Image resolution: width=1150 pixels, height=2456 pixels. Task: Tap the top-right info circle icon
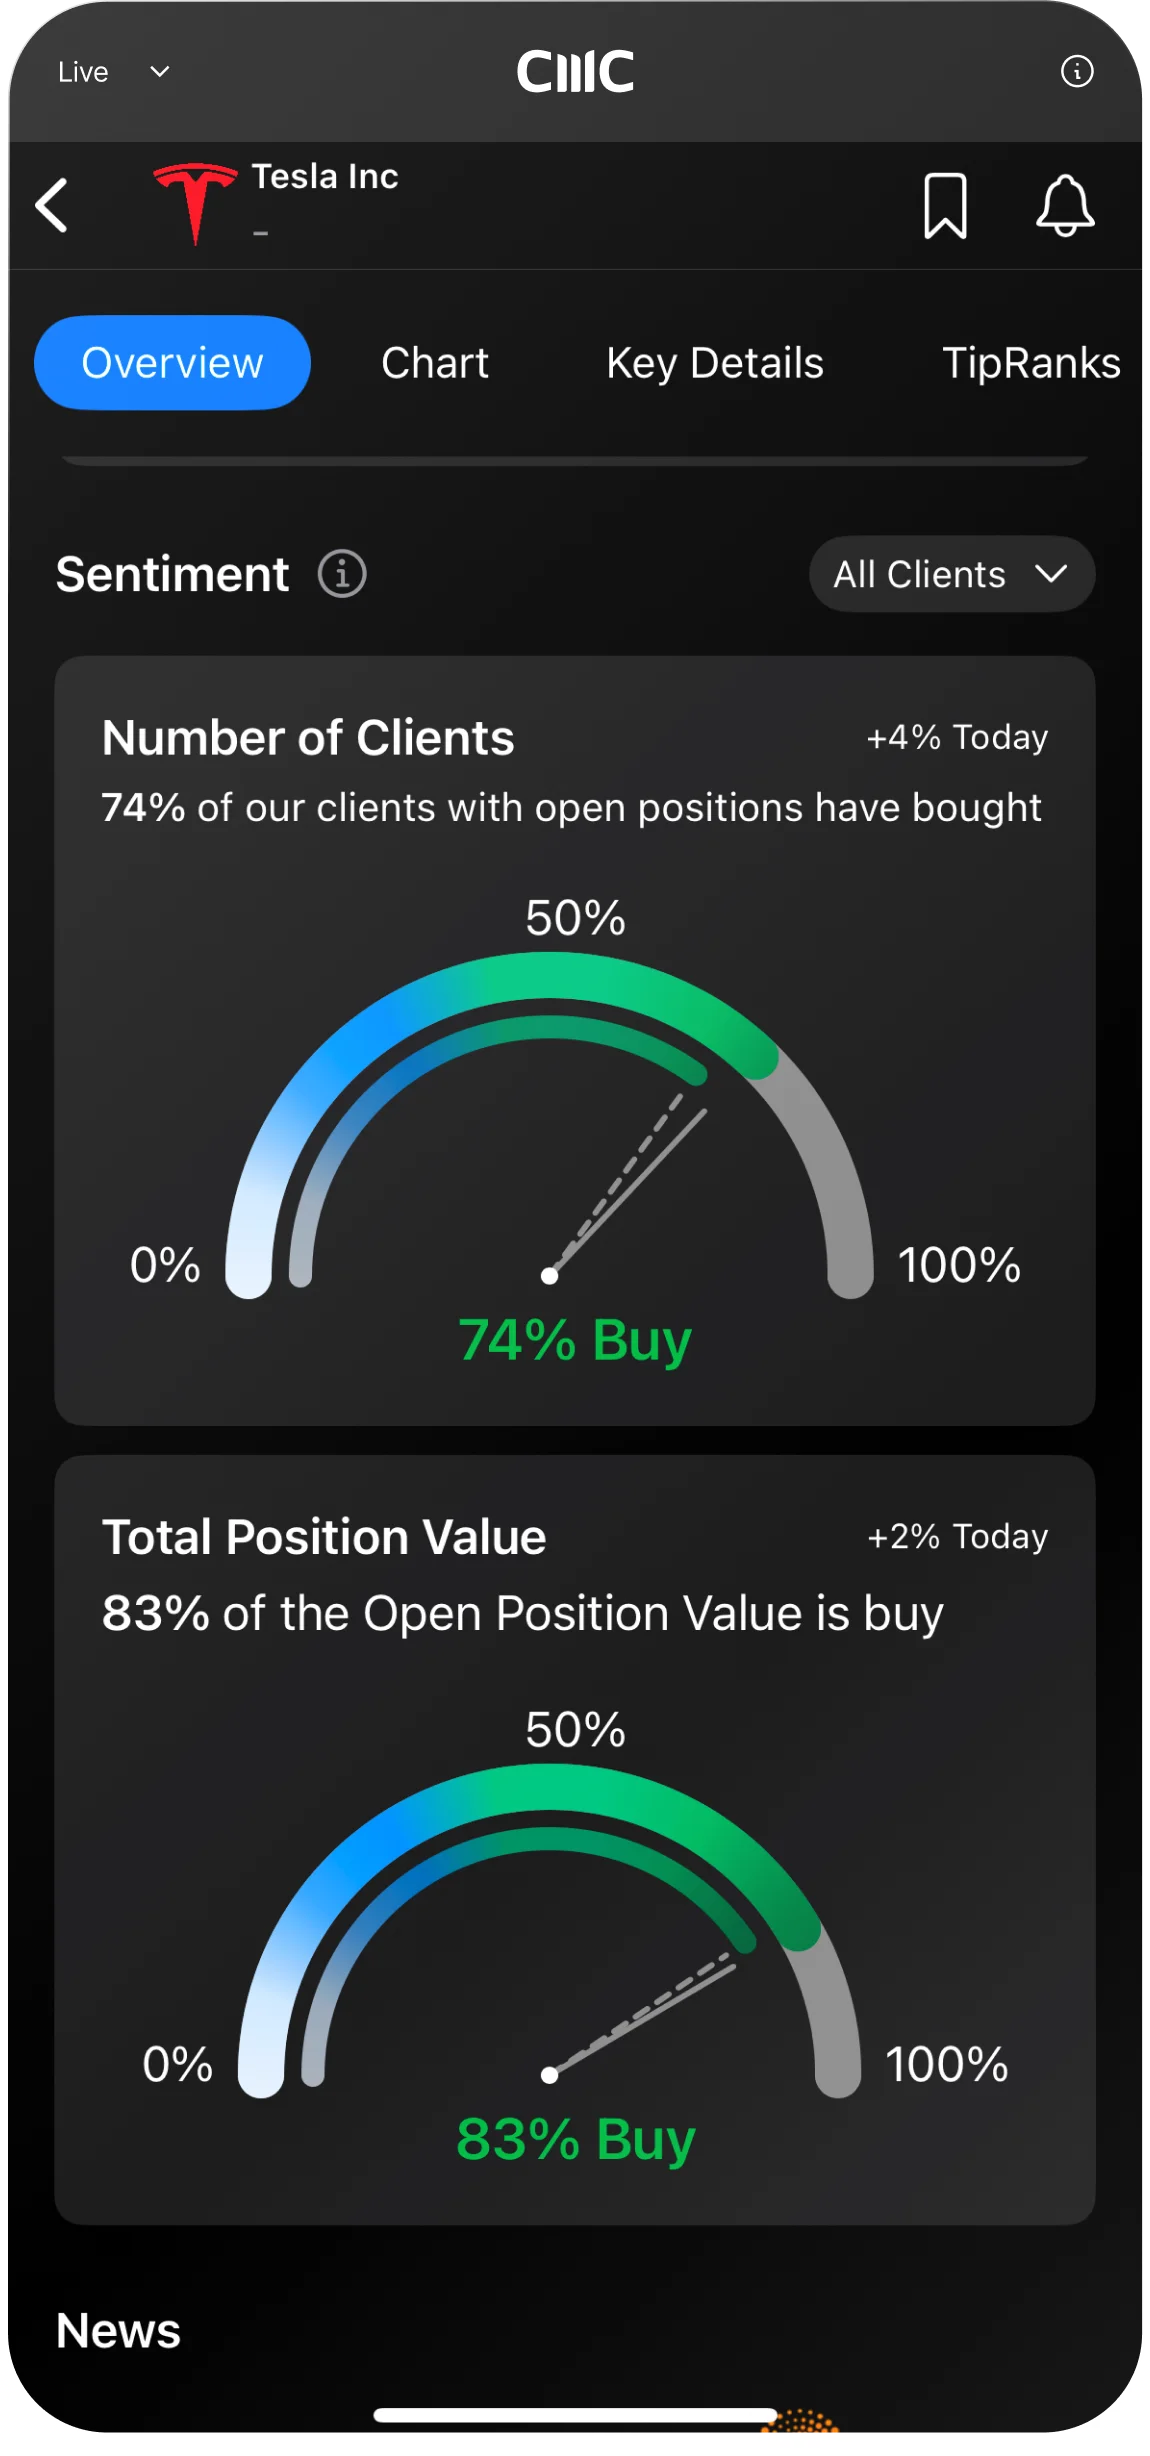coord(1076,72)
